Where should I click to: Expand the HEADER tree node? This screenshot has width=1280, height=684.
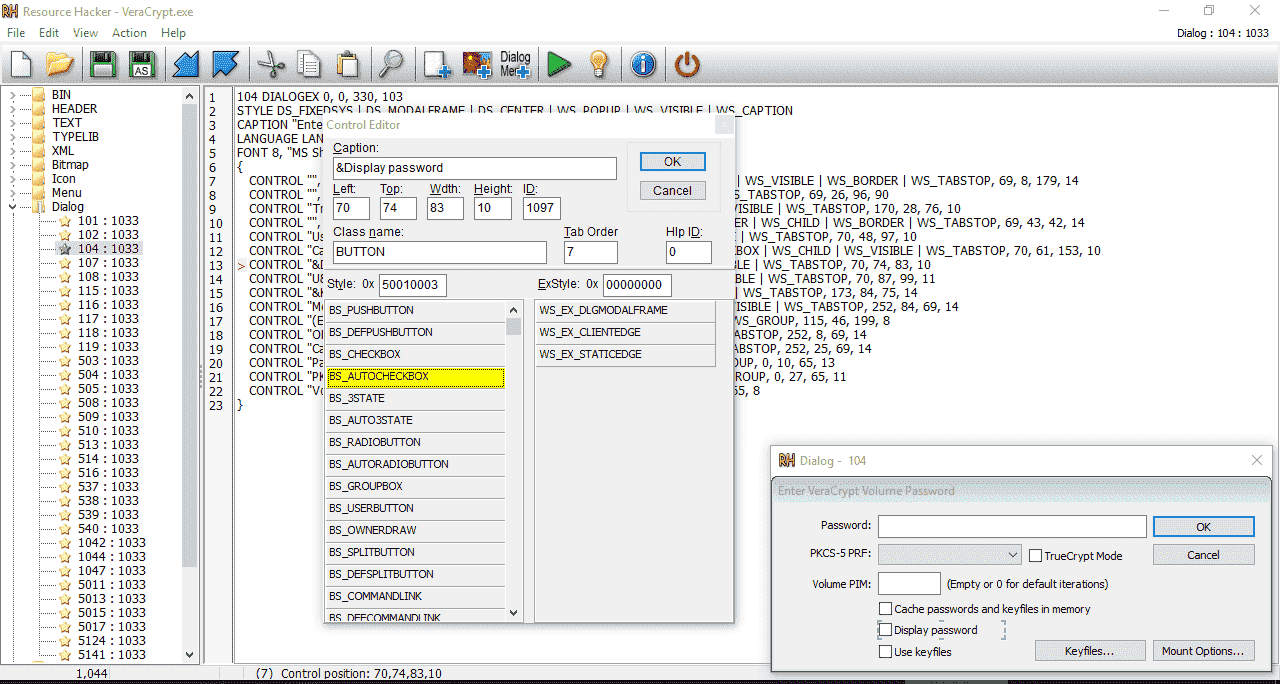click(x=12, y=109)
